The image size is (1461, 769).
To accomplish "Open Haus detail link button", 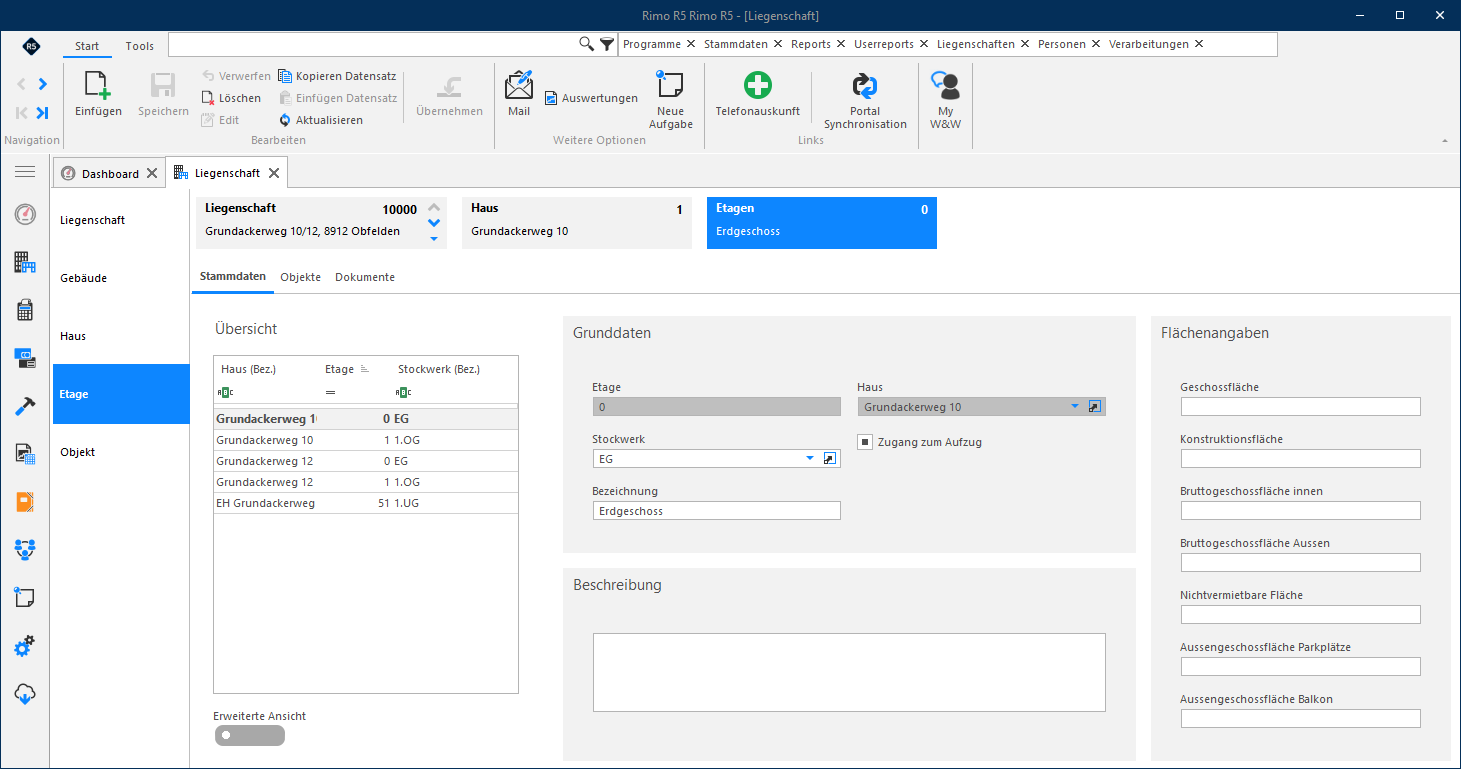I will coord(1095,407).
